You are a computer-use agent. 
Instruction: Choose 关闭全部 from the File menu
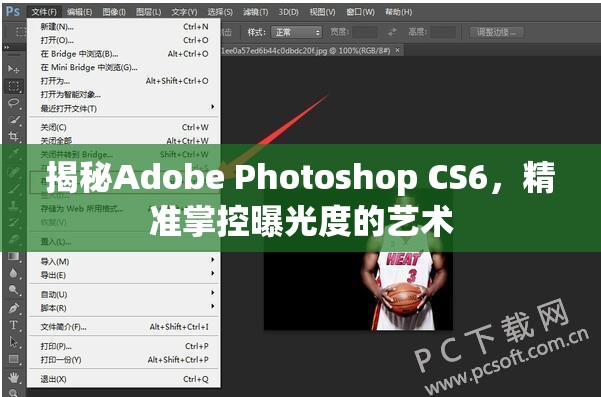tap(124, 141)
